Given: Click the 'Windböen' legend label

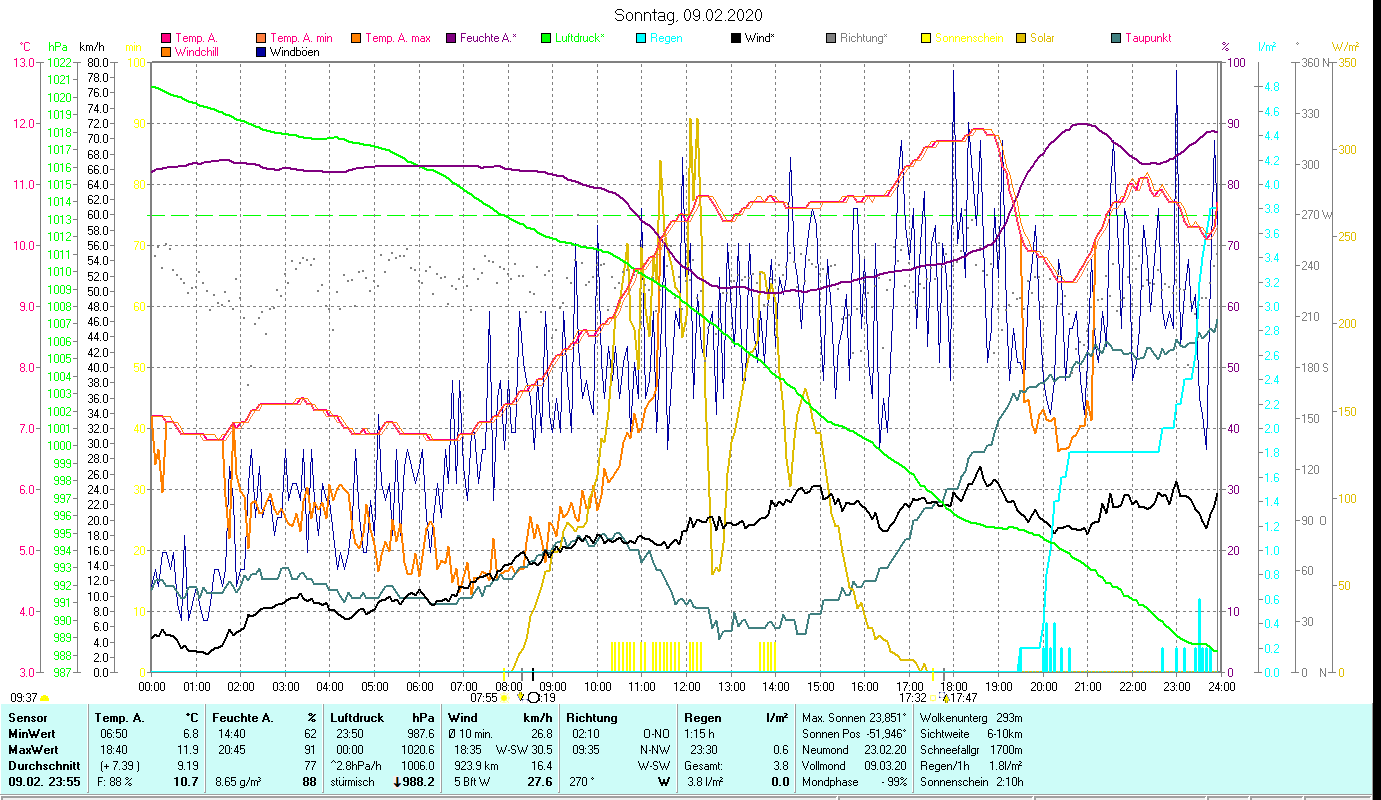Looking at the screenshot, I should pyautogui.click(x=295, y=51).
